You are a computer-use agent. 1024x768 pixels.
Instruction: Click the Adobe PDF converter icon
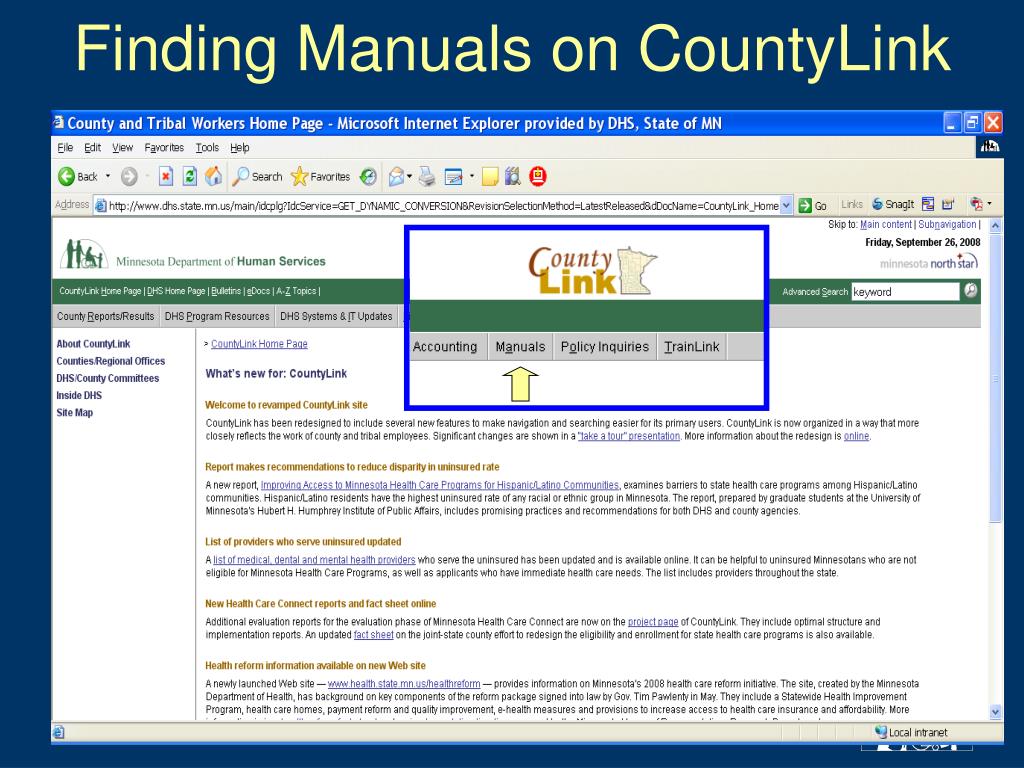pos(976,204)
